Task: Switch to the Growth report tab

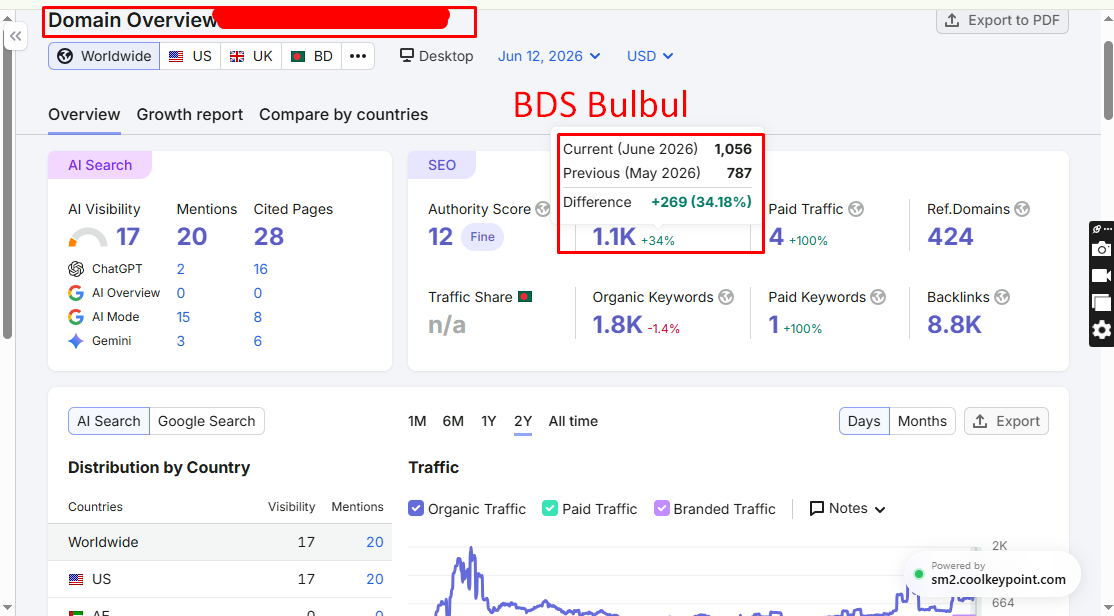Action: pos(190,114)
